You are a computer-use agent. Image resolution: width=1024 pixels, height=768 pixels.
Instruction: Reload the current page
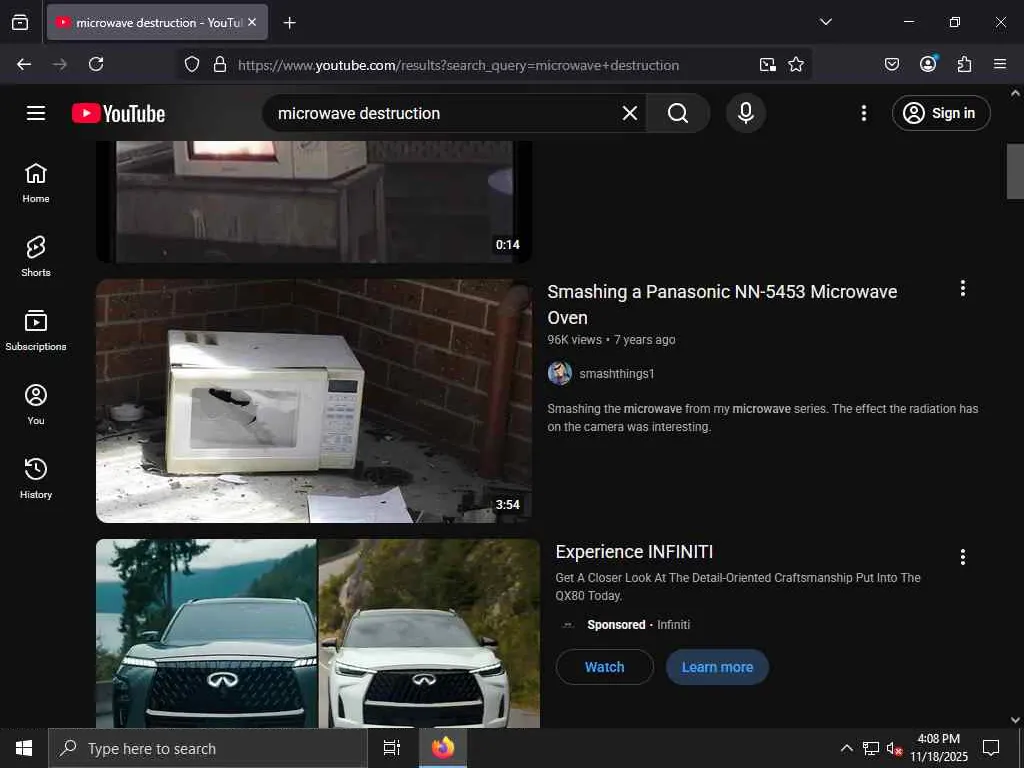(96, 64)
